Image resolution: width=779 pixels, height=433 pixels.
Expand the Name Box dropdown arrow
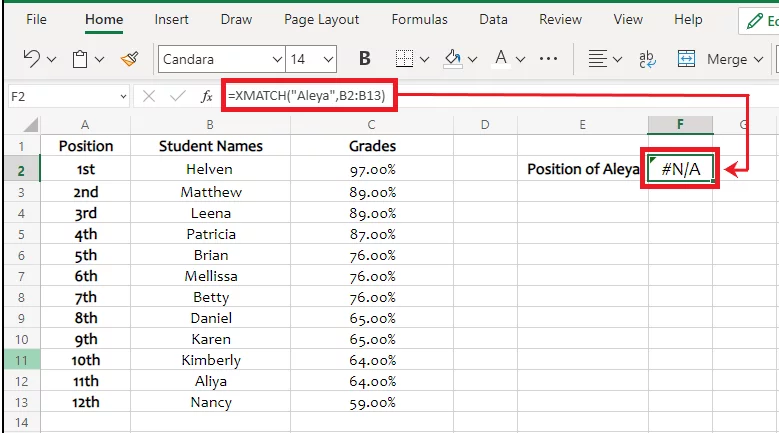pyautogui.click(x=123, y=97)
